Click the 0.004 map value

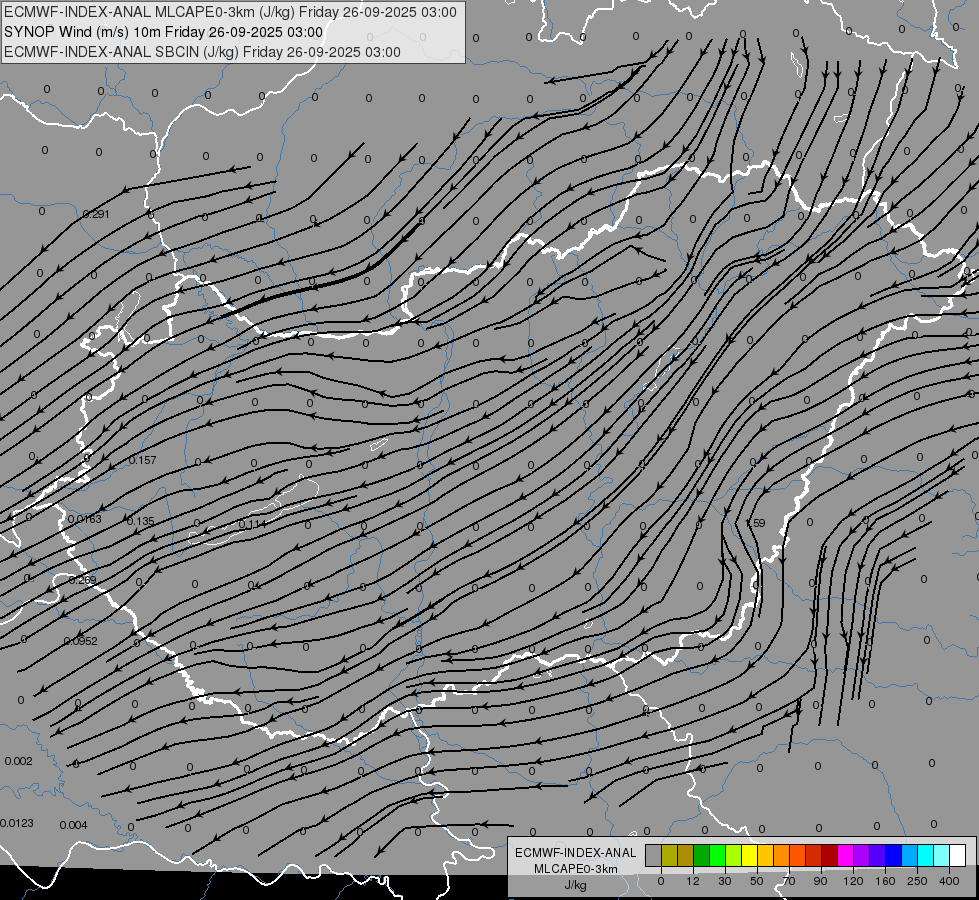pyautogui.click(x=73, y=825)
